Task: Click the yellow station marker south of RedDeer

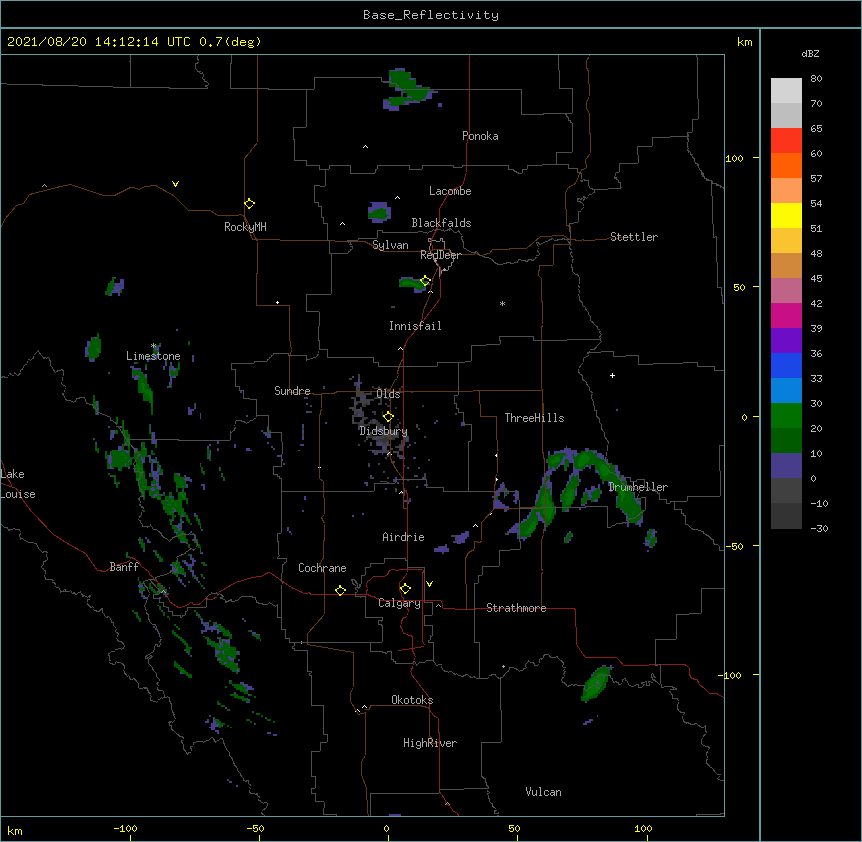Action: (x=425, y=281)
